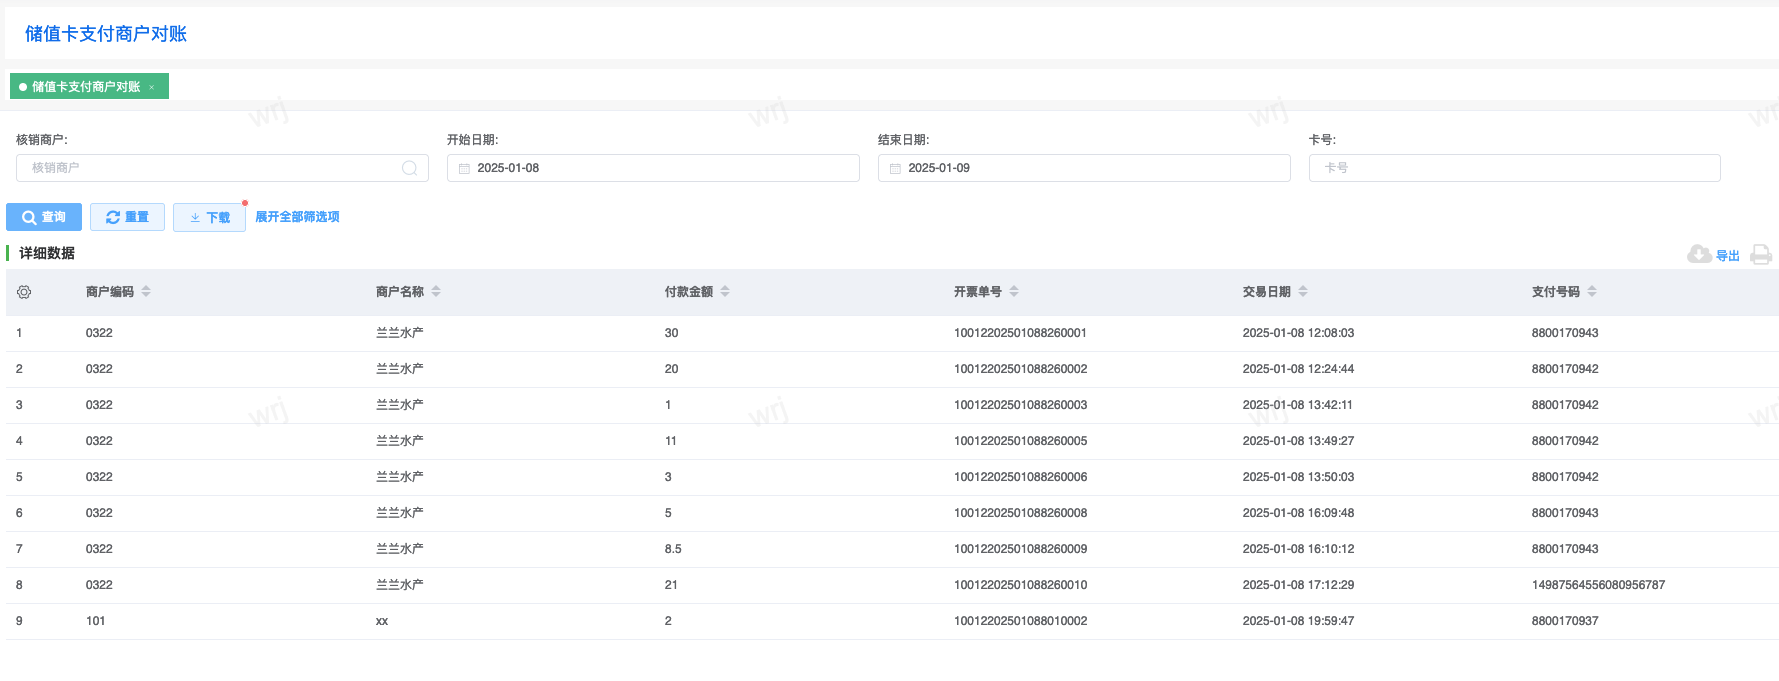Sort by 商户编码 column
Image resolution: width=1779 pixels, height=681 pixels.
(146, 291)
